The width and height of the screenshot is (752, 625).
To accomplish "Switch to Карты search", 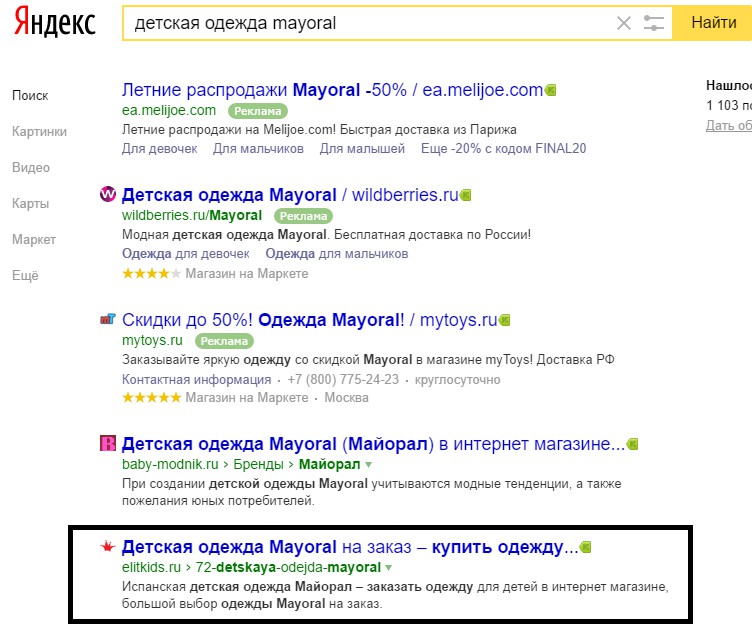I will [x=30, y=203].
